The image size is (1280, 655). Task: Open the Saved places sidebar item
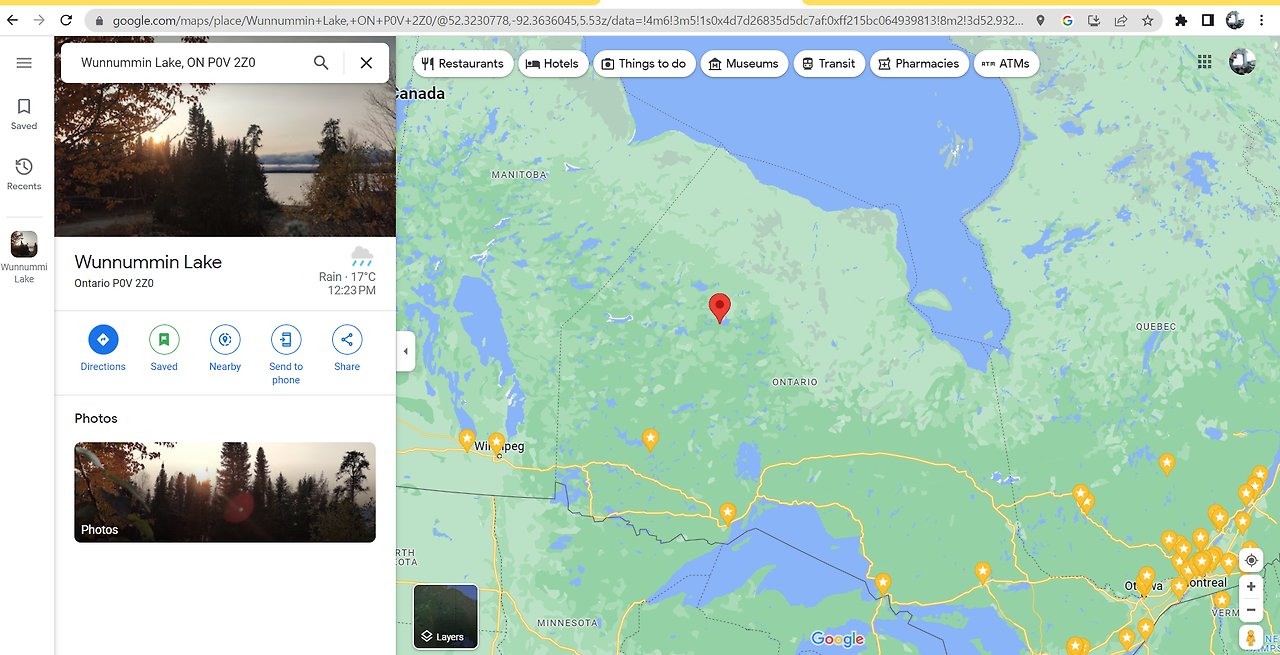click(x=24, y=114)
